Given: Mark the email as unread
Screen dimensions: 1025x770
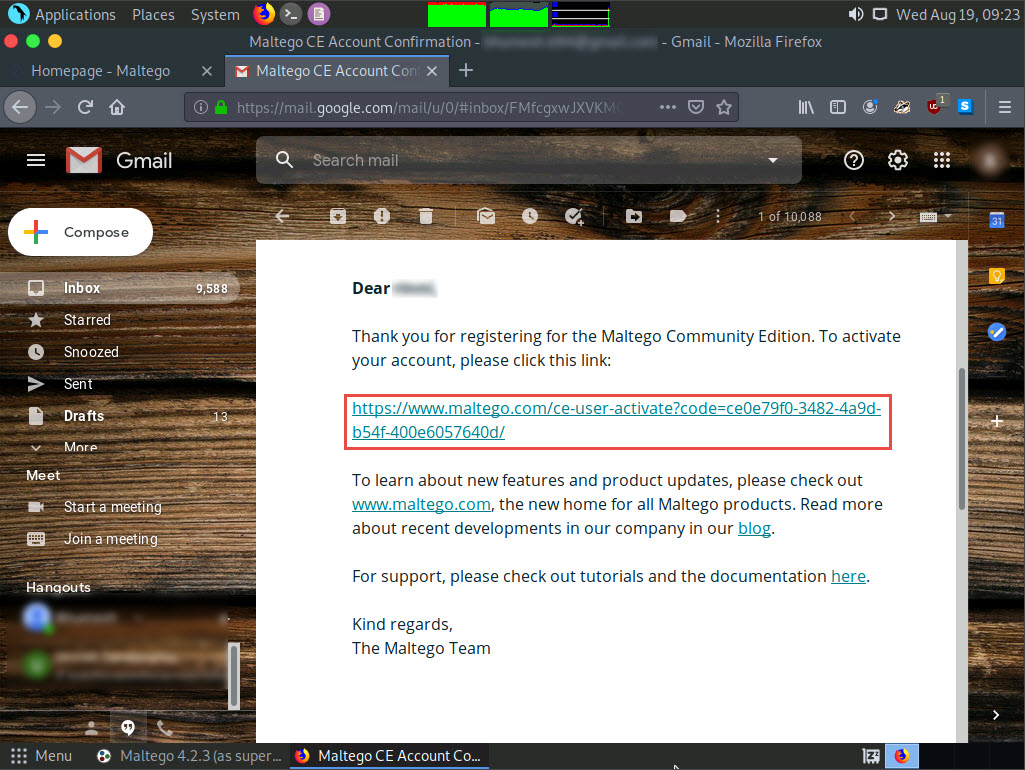Looking at the screenshot, I should (x=486, y=216).
